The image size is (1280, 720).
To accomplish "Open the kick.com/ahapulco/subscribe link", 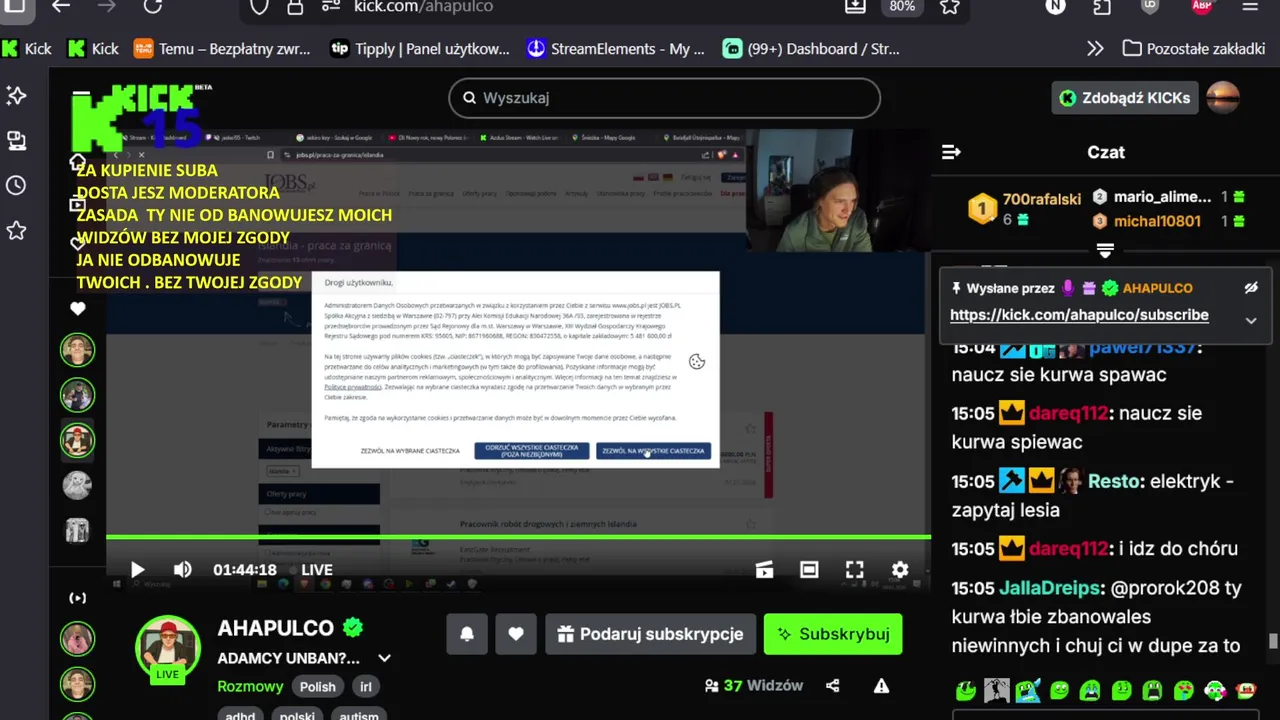I will click(1079, 315).
